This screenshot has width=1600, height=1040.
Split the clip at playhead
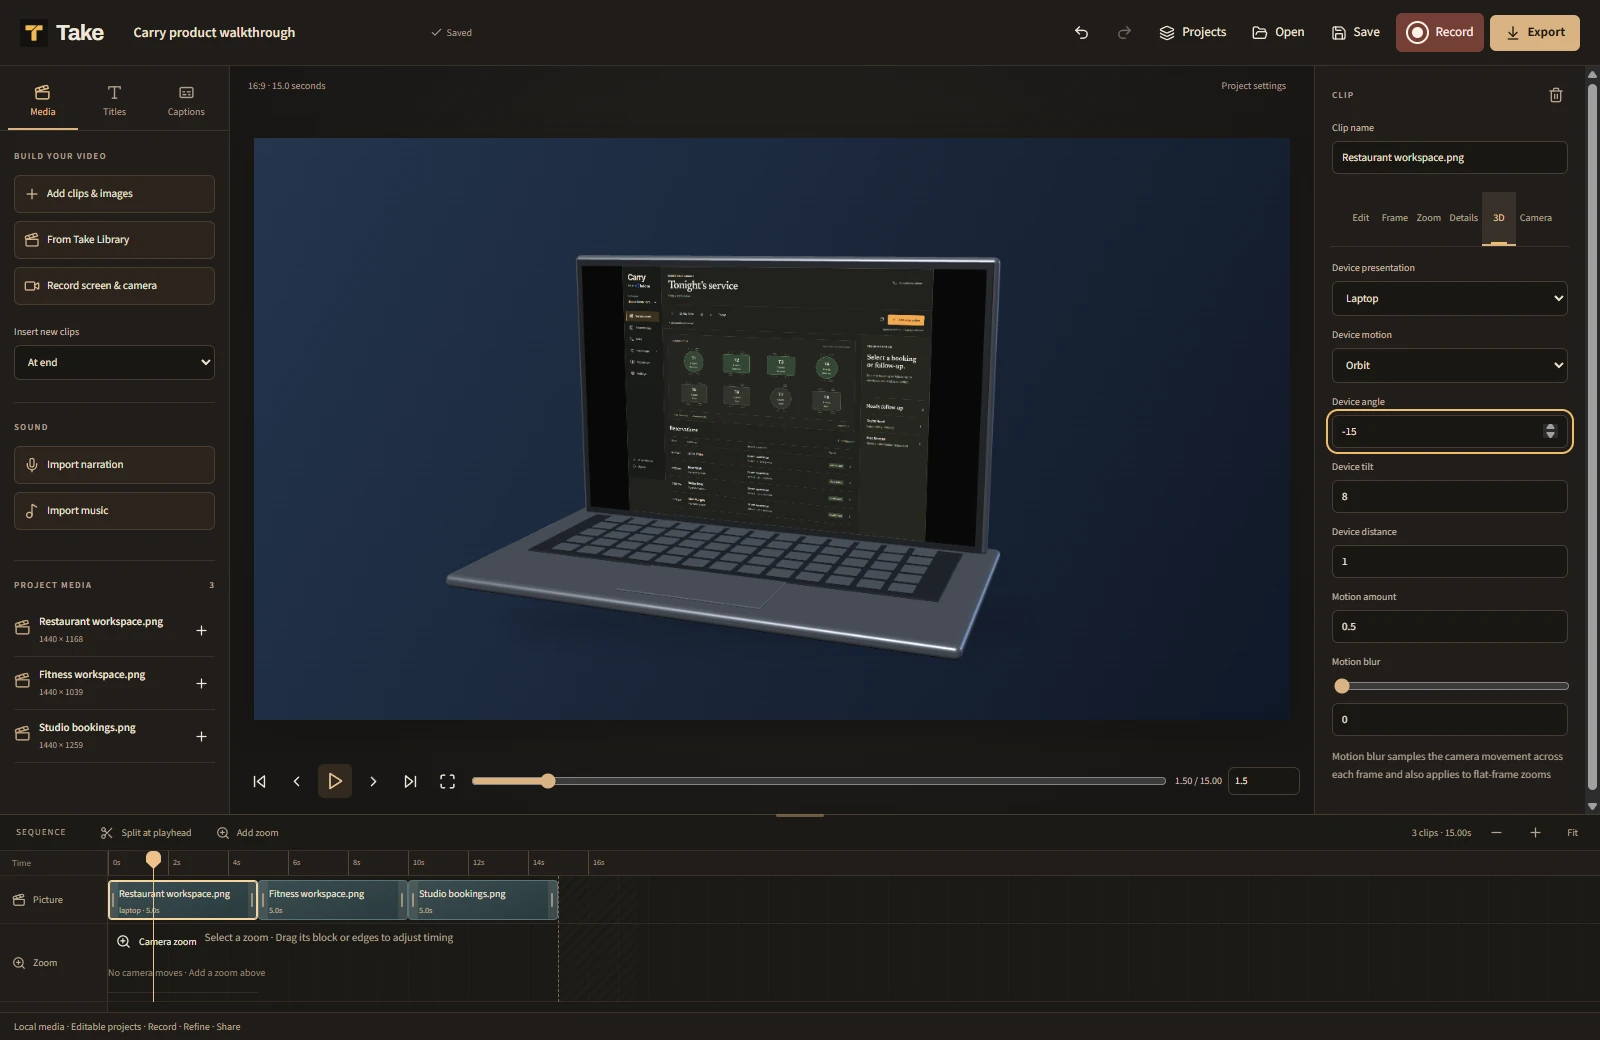(x=146, y=832)
